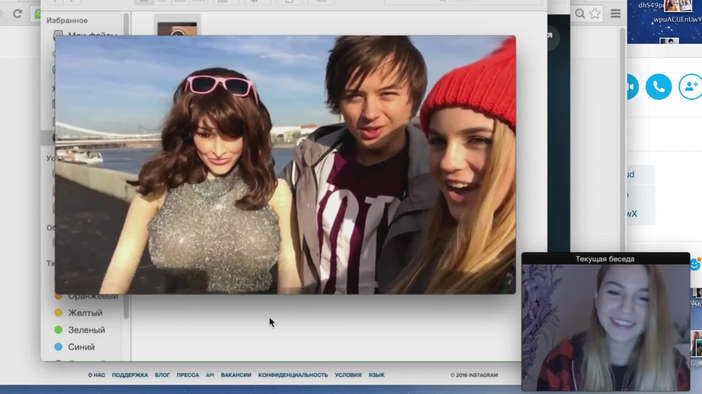Bookmark the page with the star icon
The height and width of the screenshot is (394, 702).
coord(595,13)
